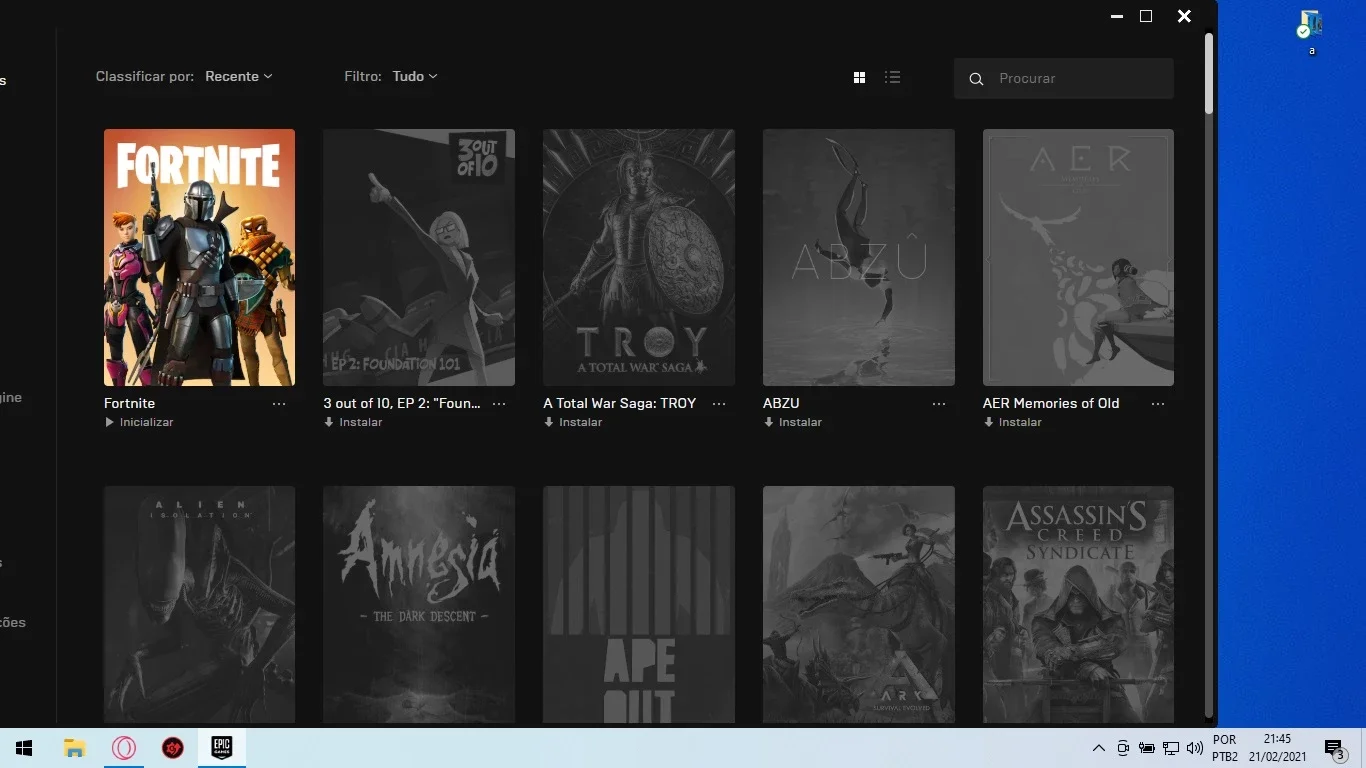The image size is (1366, 768).
Task: Click the library vertical scrollbar
Action: 1209,74
